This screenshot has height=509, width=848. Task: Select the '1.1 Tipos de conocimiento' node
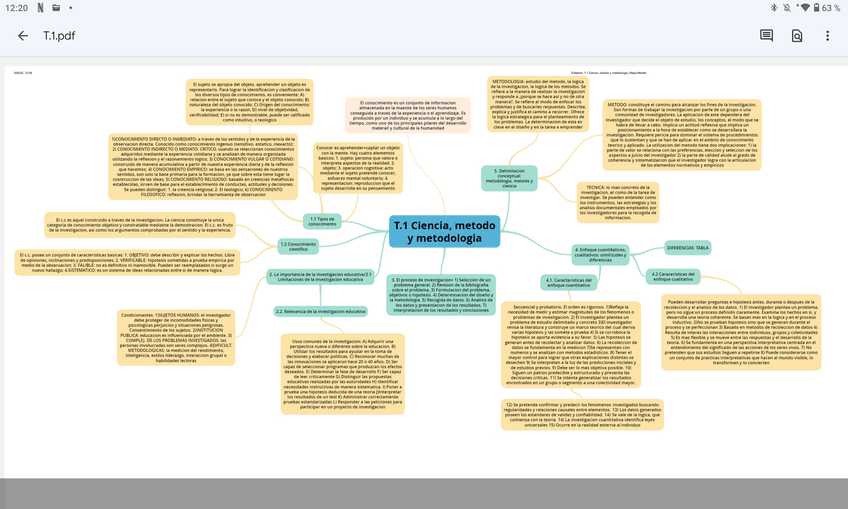pyautogui.click(x=322, y=221)
